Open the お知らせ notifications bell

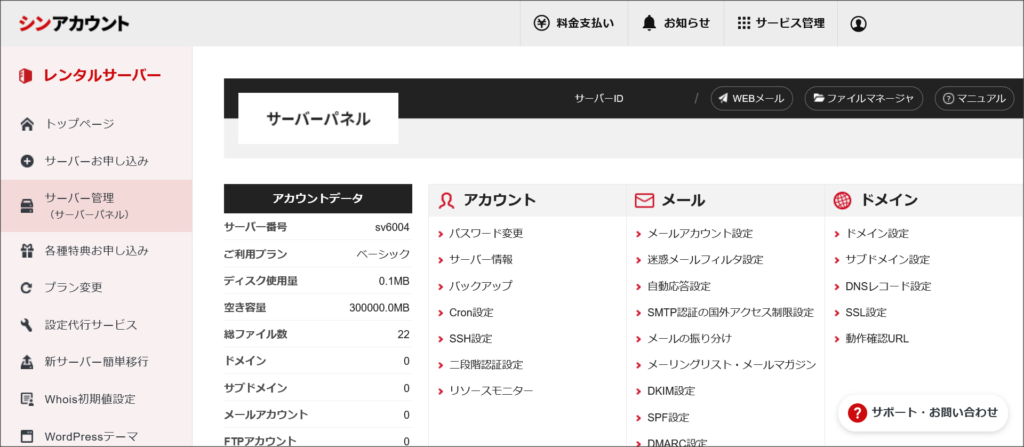[676, 23]
